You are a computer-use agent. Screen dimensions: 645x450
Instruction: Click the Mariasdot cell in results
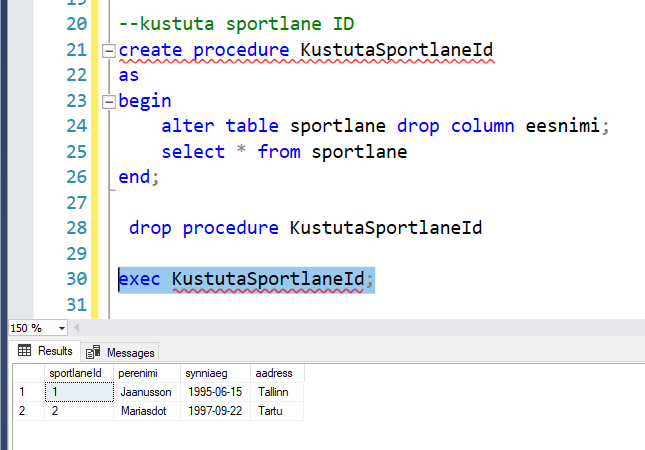[x=145, y=411]
